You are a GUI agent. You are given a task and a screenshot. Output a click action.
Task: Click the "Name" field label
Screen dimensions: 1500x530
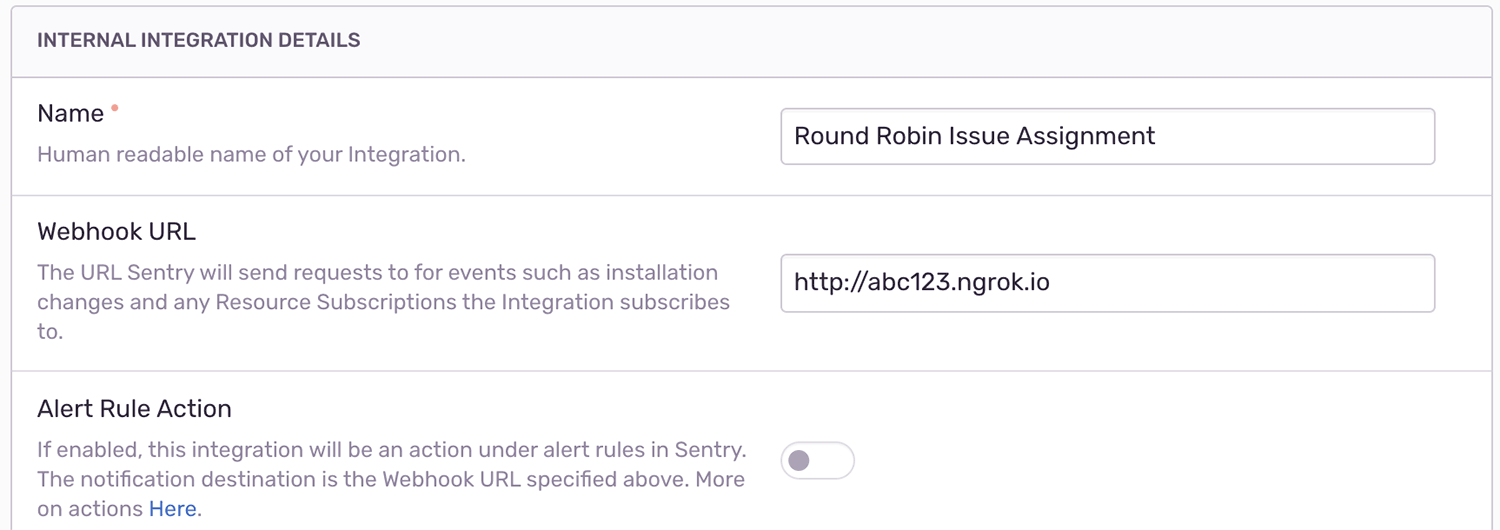[x=70, y=114]
